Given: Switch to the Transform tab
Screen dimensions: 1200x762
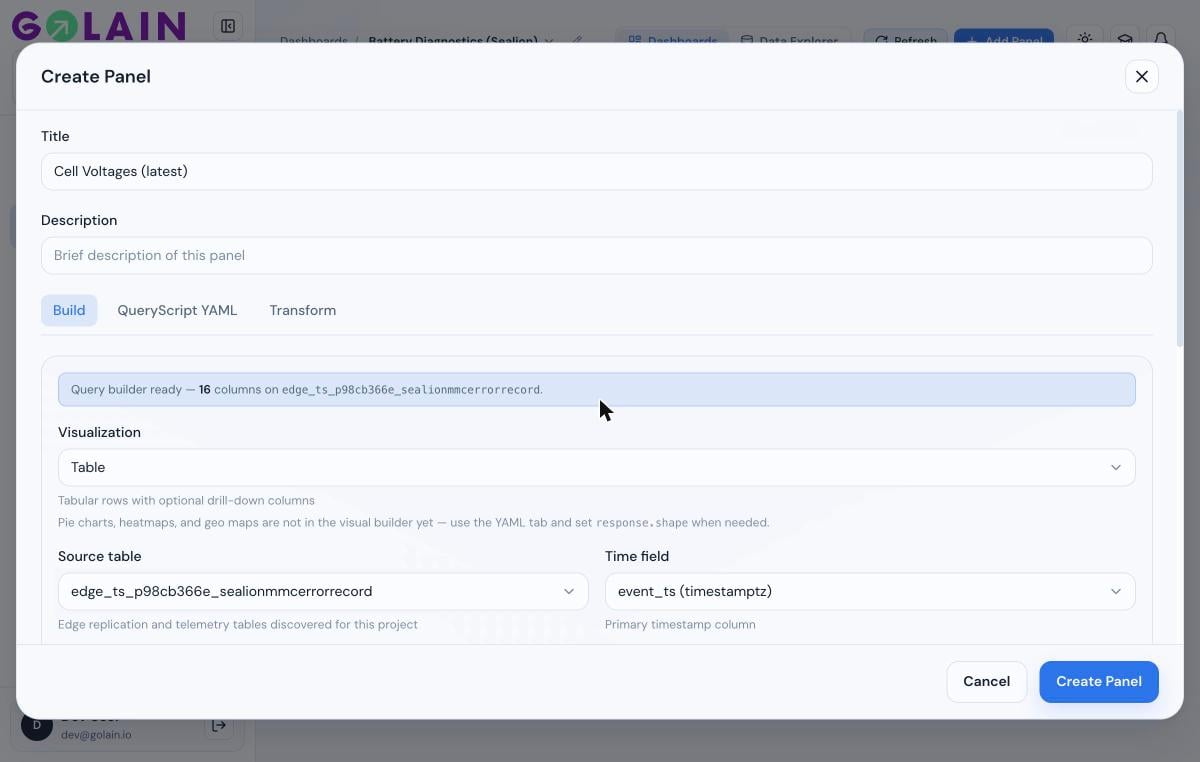Looking at the screenshot, I should tap(302, 310).
